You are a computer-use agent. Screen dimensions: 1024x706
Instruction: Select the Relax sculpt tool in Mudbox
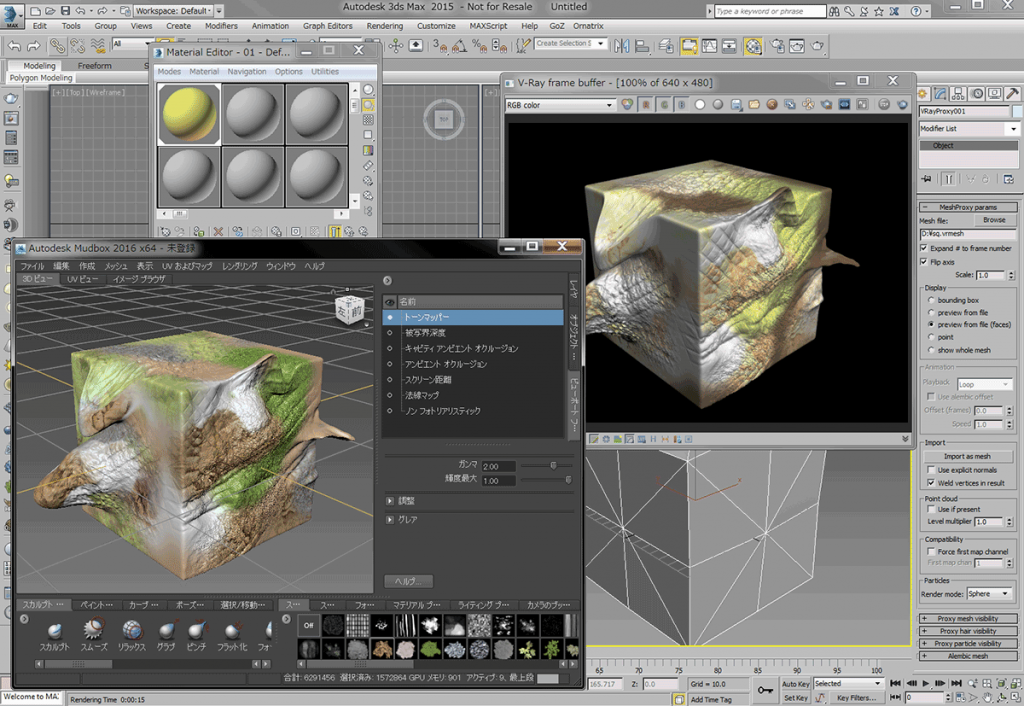coord(132,630)
